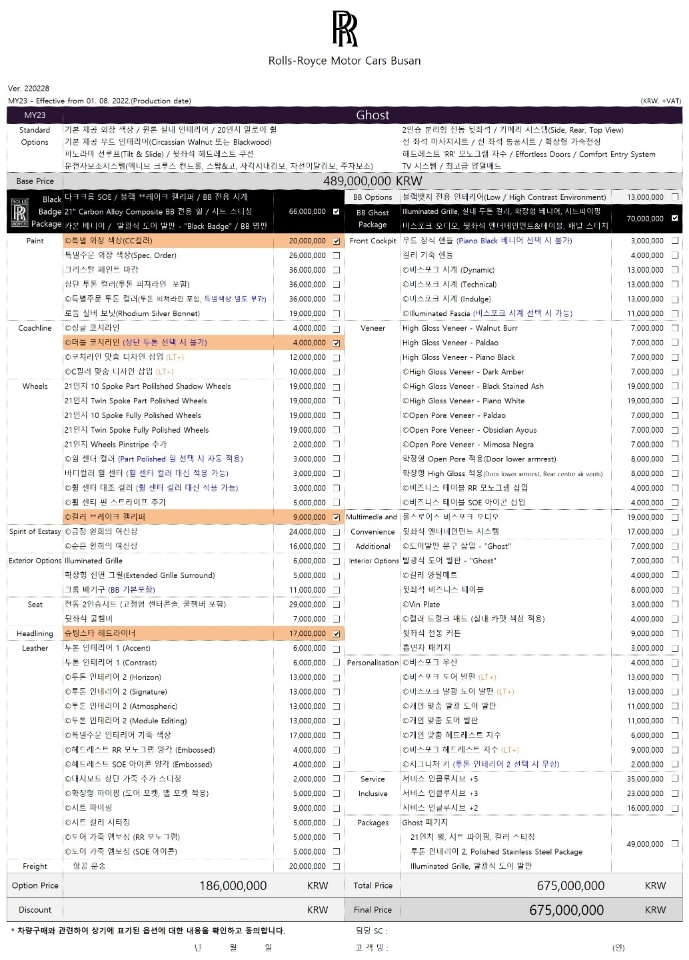This screenshot has height=960, width=689.
Task: Tick the RR 모노그램 Embossed headrest checkbox
Action: pos(336,750)
